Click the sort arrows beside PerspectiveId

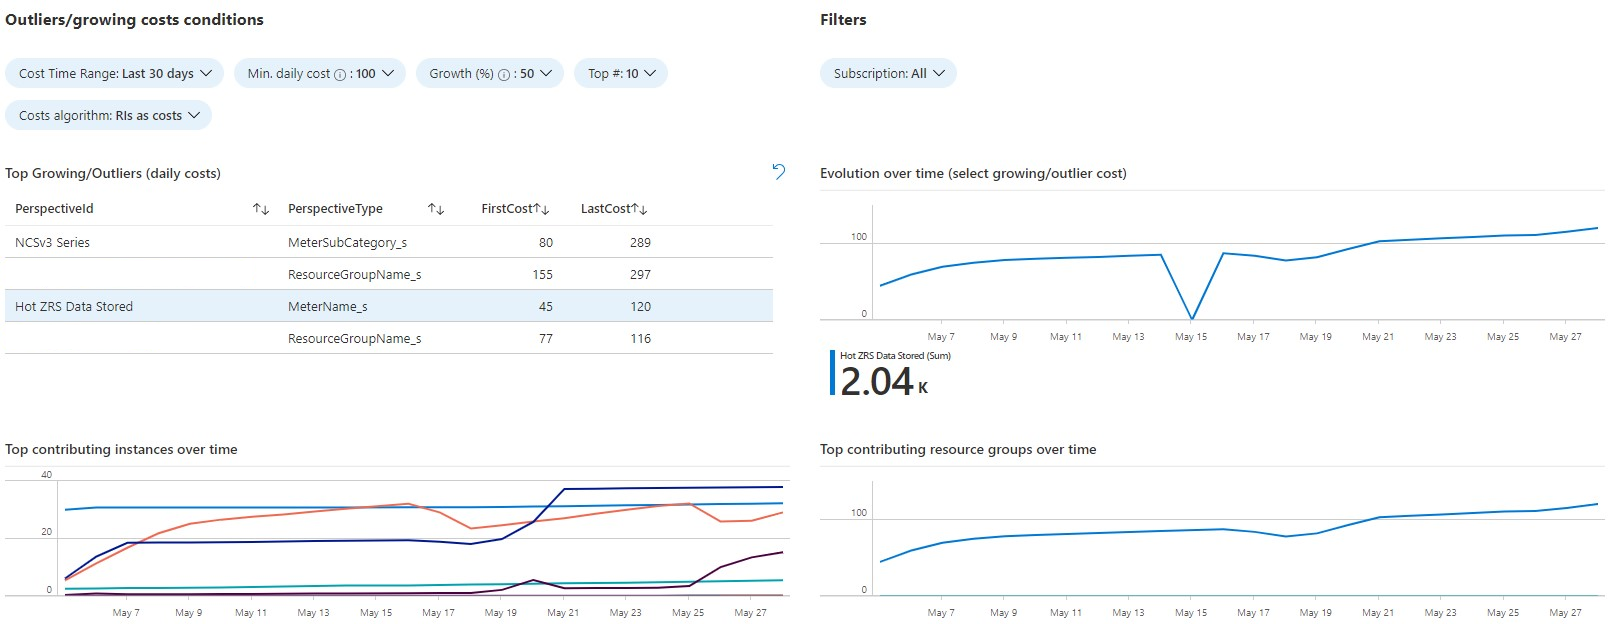click(261, 209)
